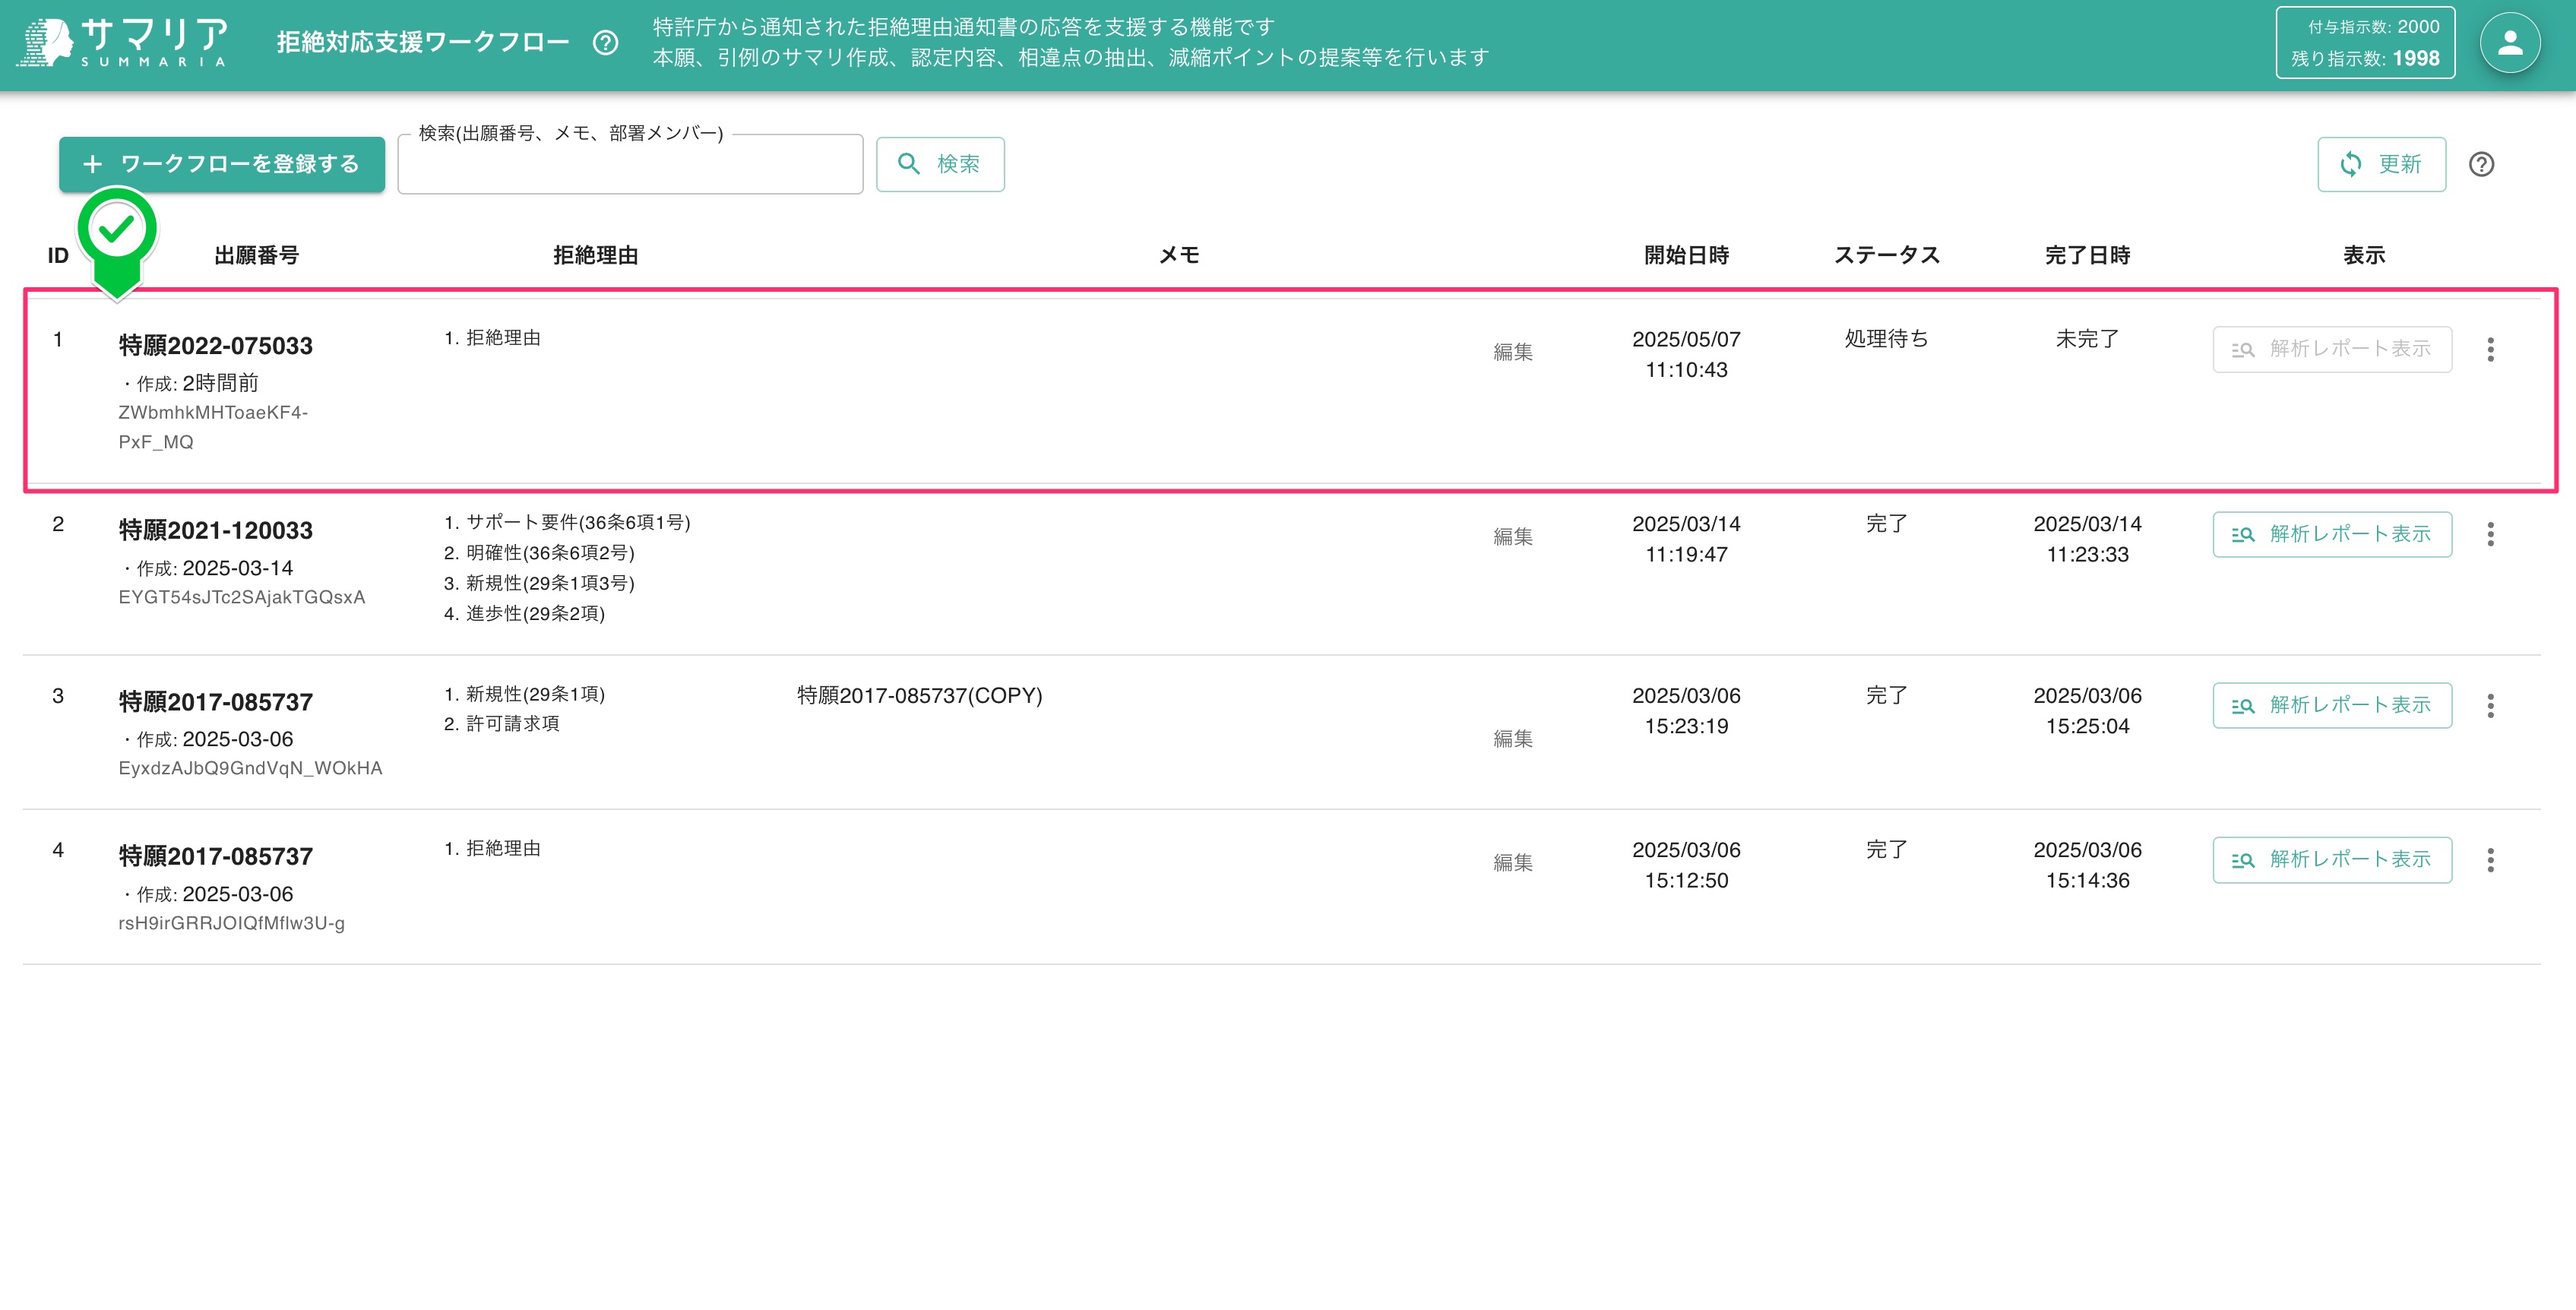Click 編集 memo link for 特願2022-075033
Image resolution: width=2576 pixels, height=1310 pixels.
click(1512, 352)
